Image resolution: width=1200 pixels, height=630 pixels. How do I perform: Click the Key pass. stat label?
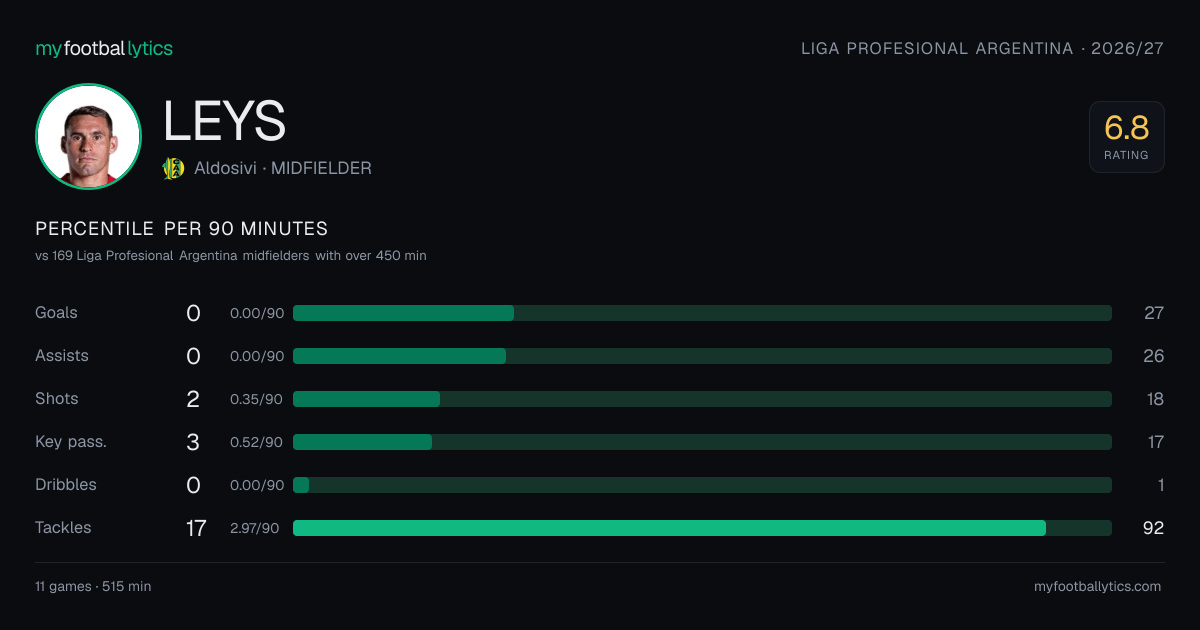click(71, 442)
